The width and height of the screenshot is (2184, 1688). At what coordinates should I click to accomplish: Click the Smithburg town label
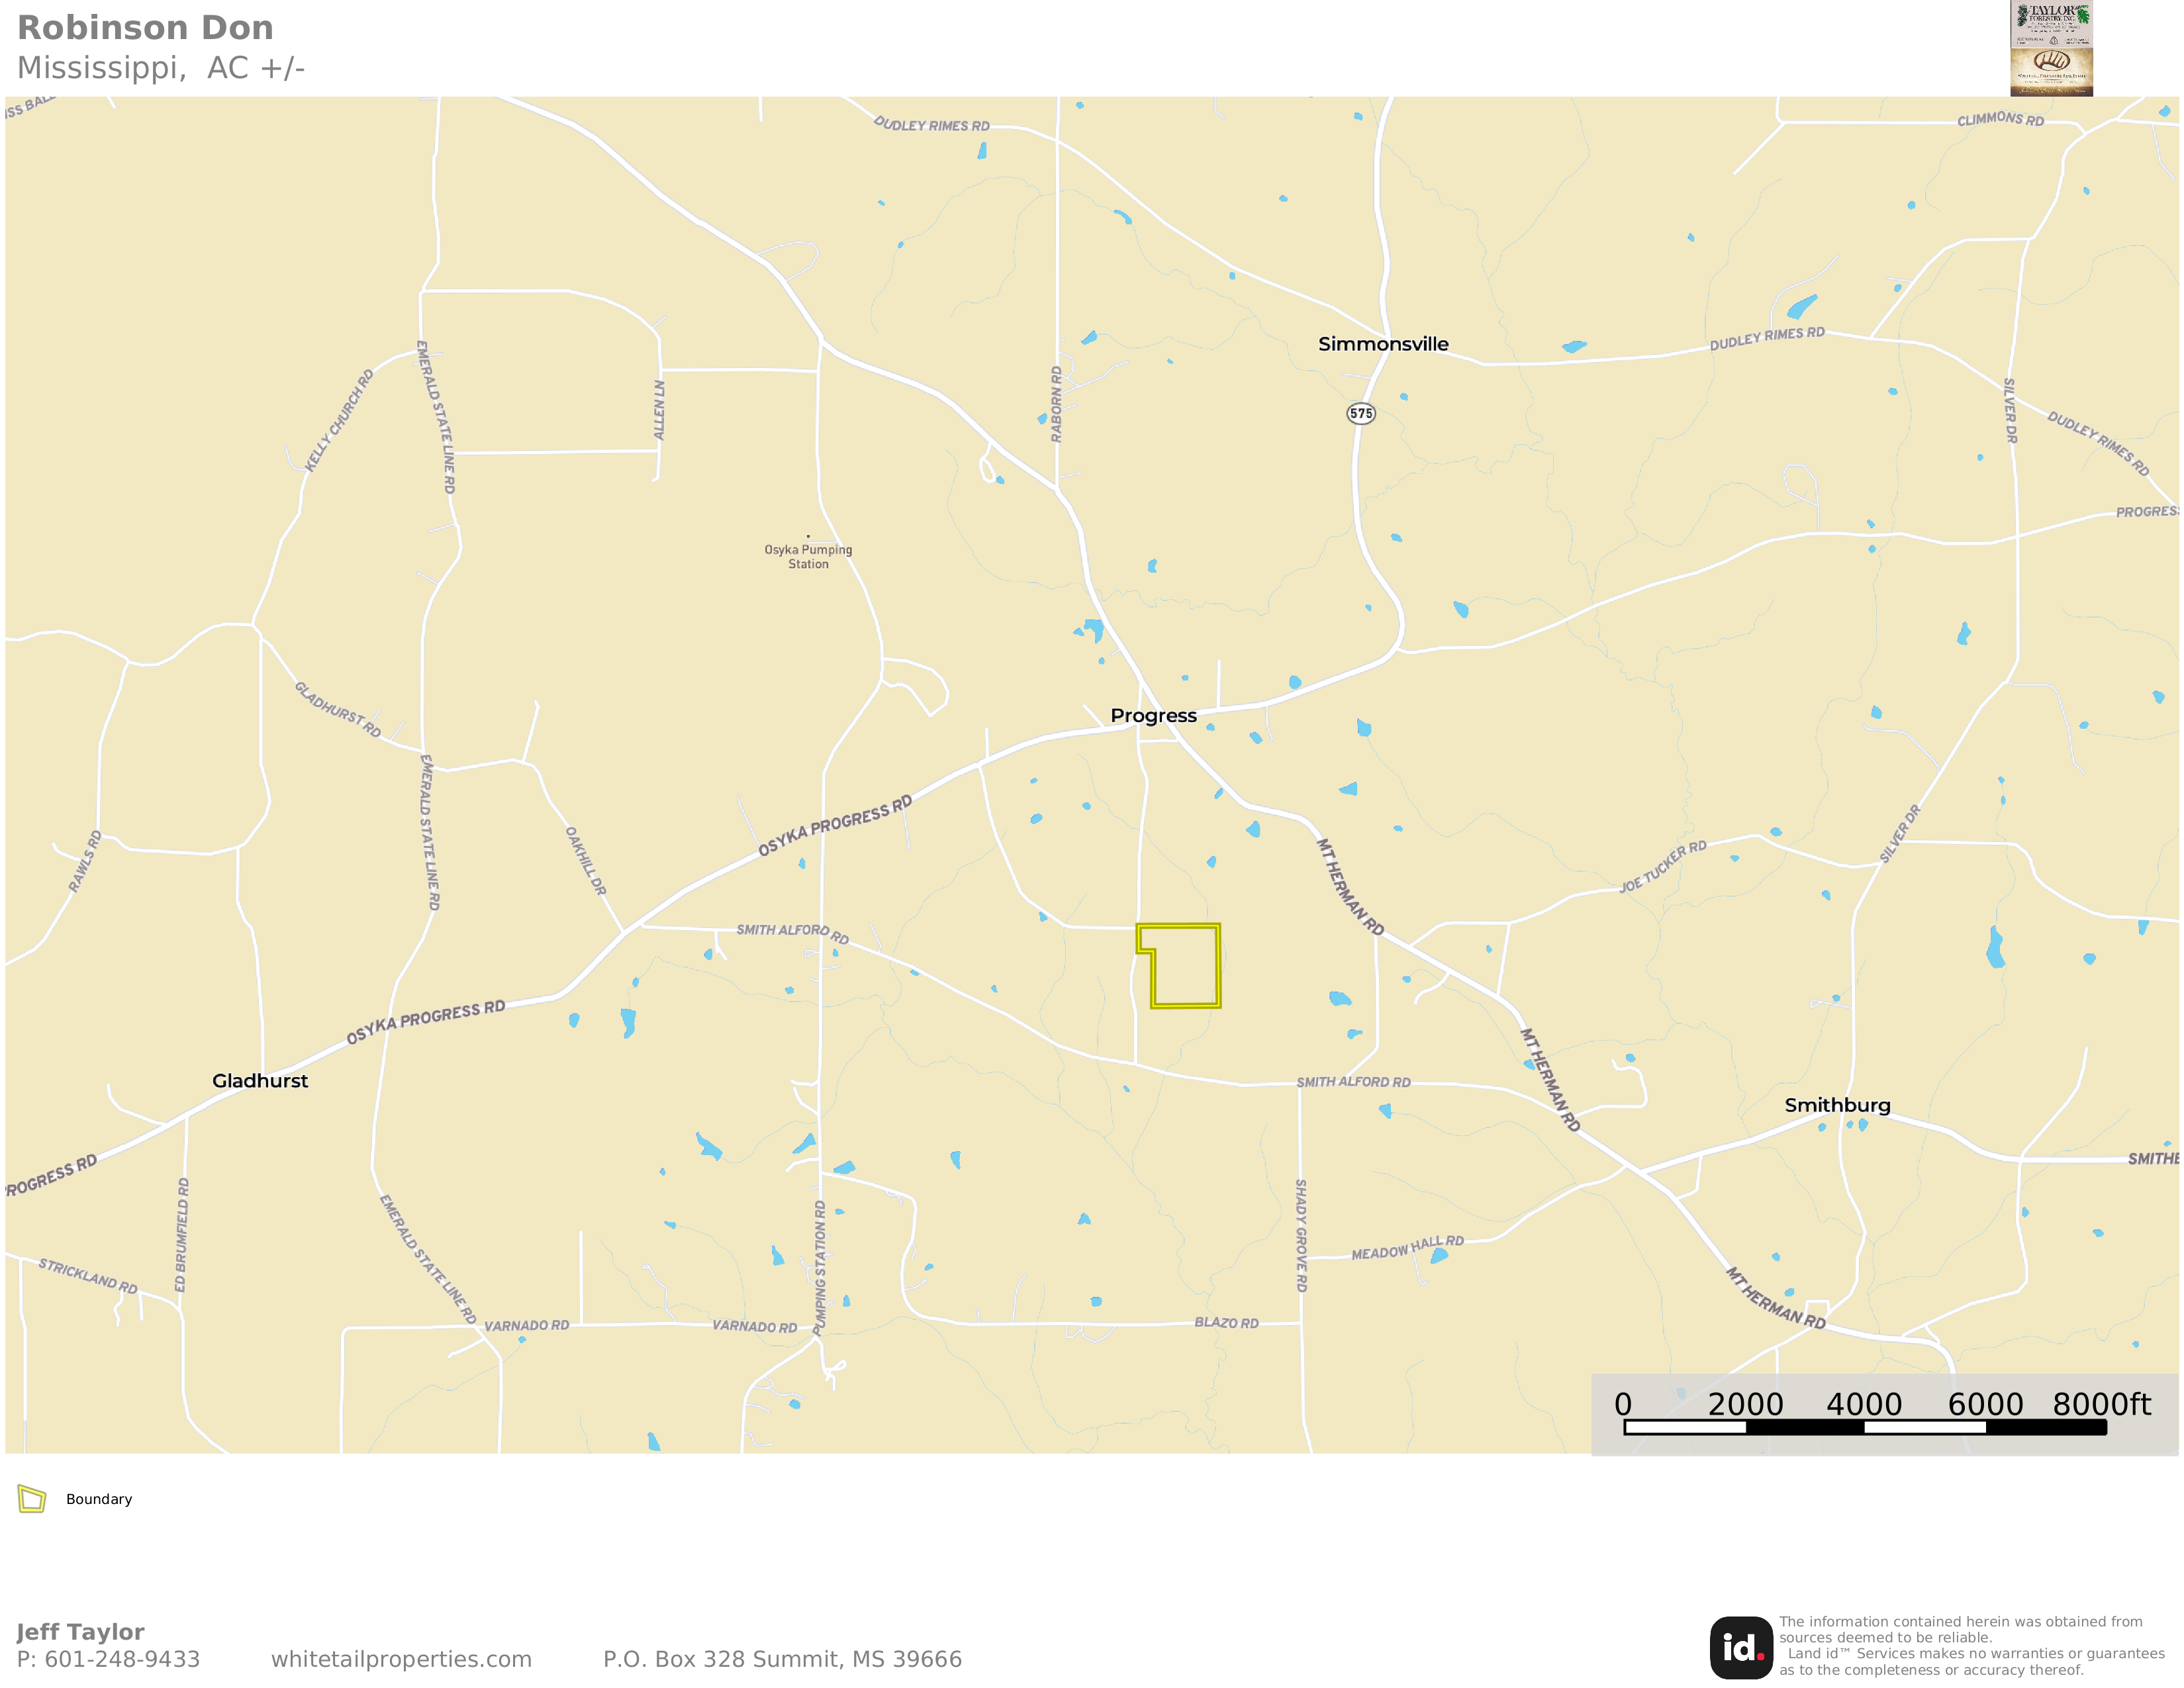(1837, 1106)
